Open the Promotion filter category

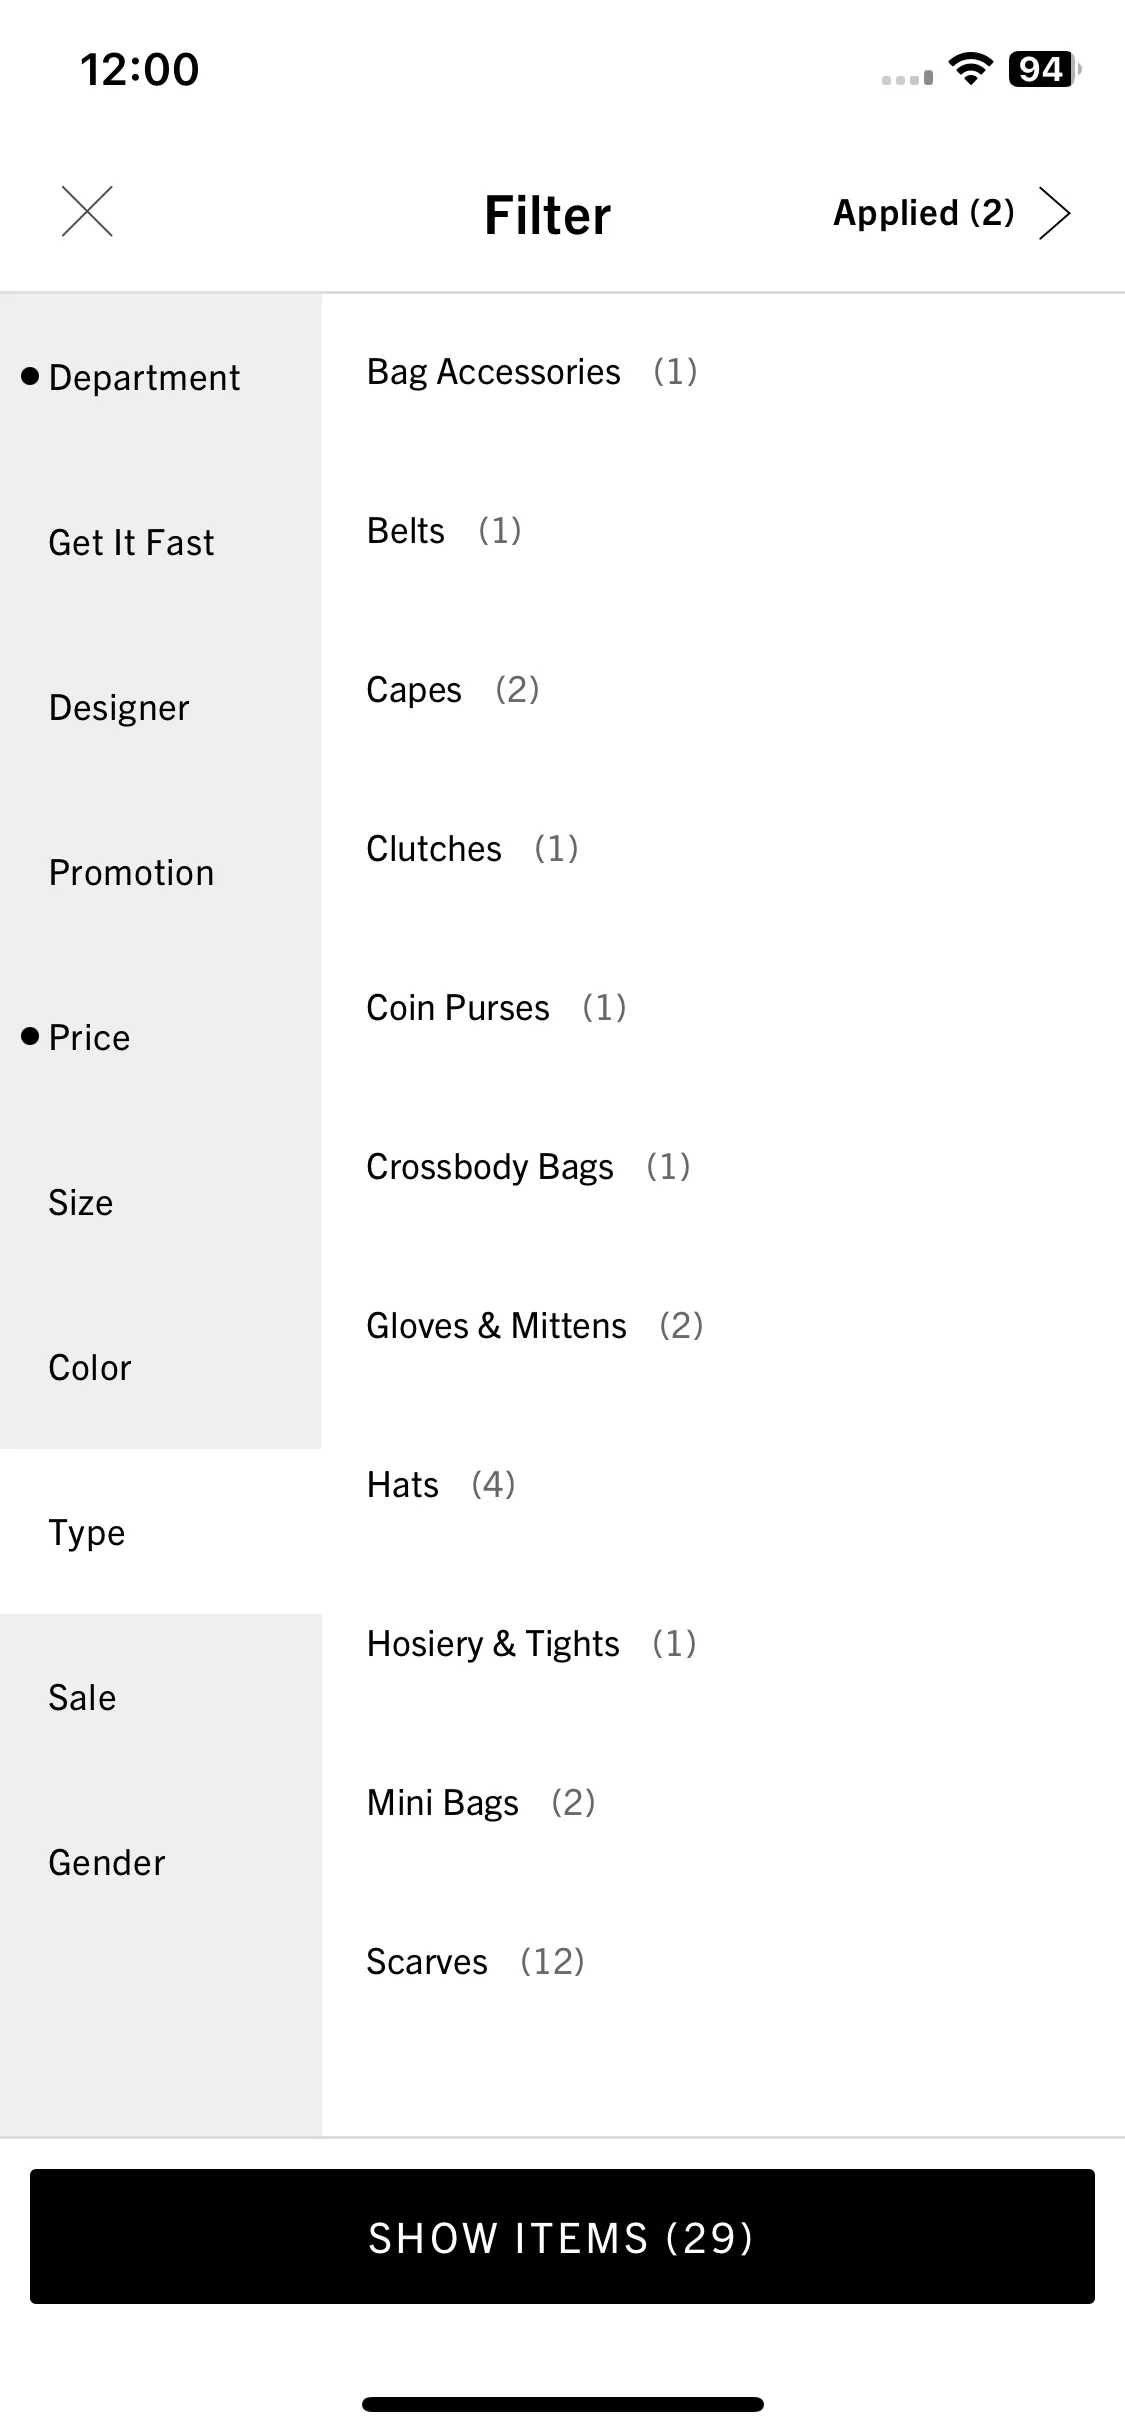161,872
